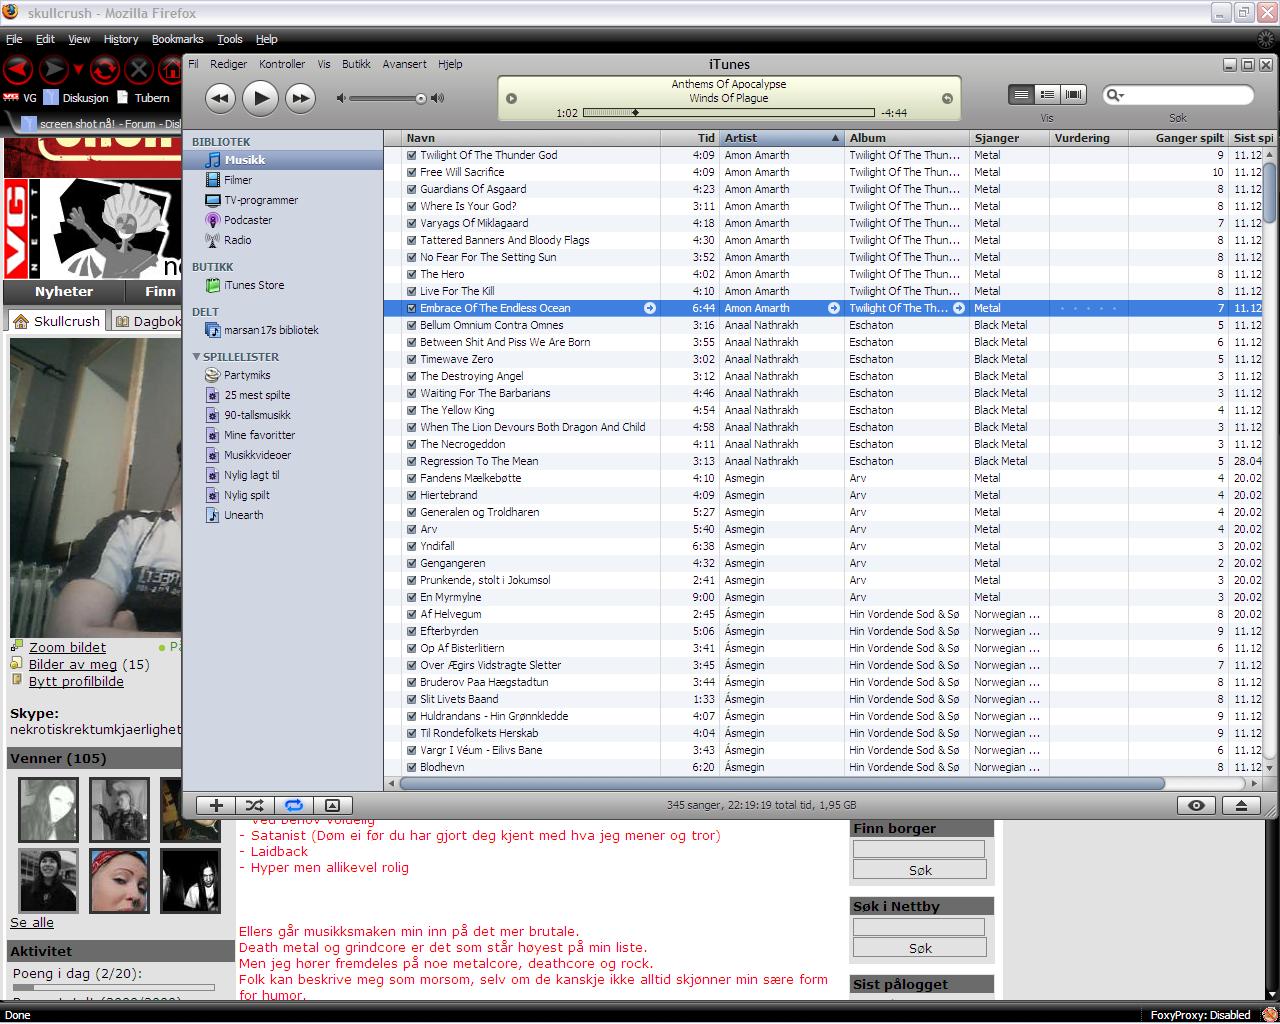Sort by the Tid column header

pos(690,138)
